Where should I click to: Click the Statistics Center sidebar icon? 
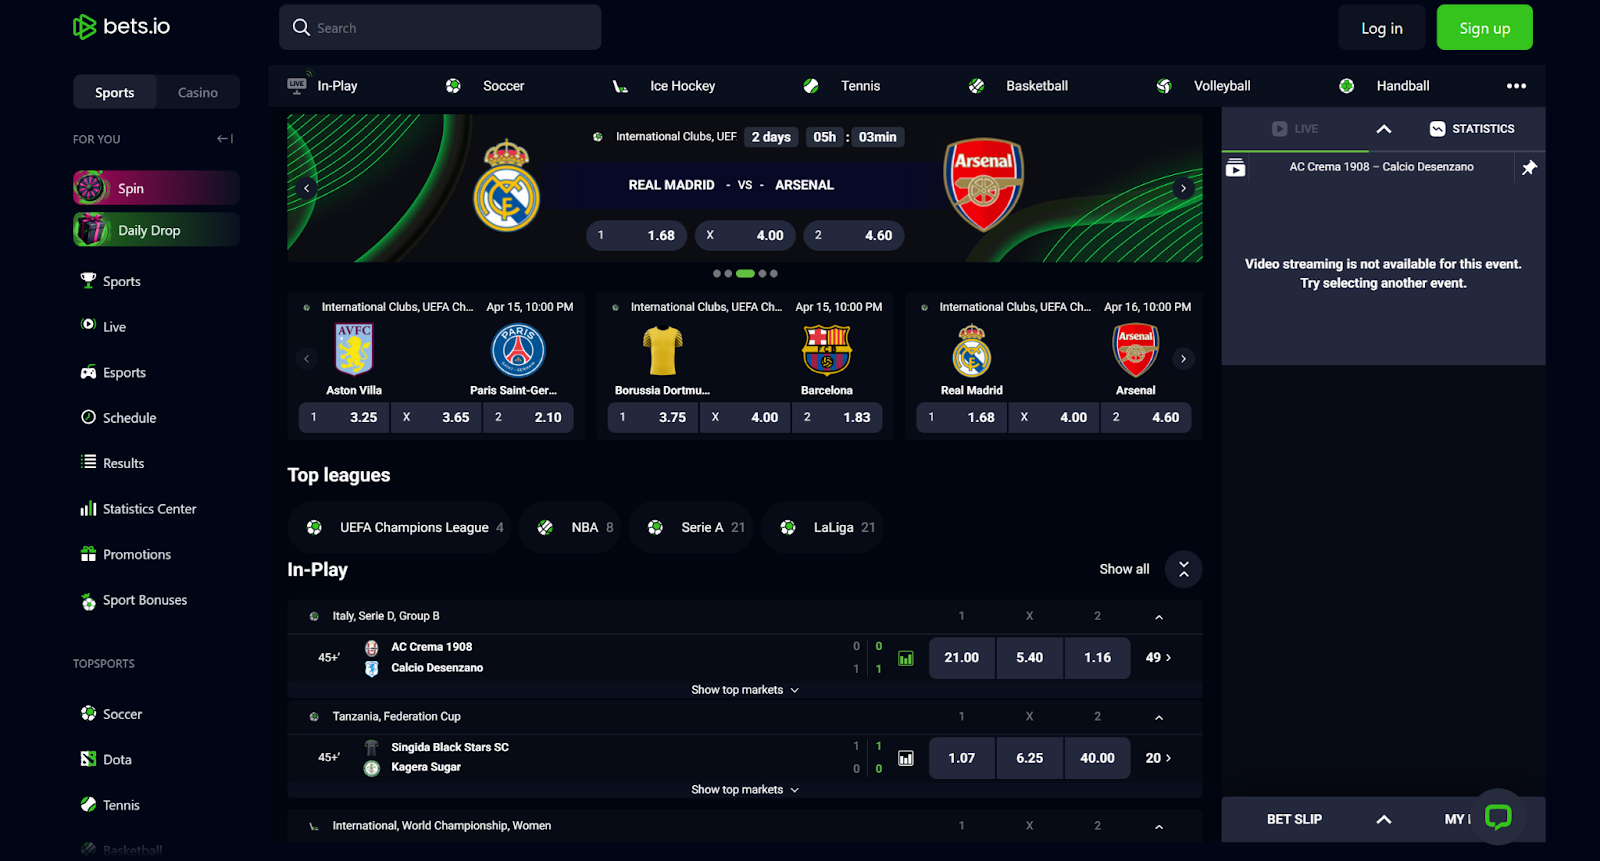tap(88, 509)
